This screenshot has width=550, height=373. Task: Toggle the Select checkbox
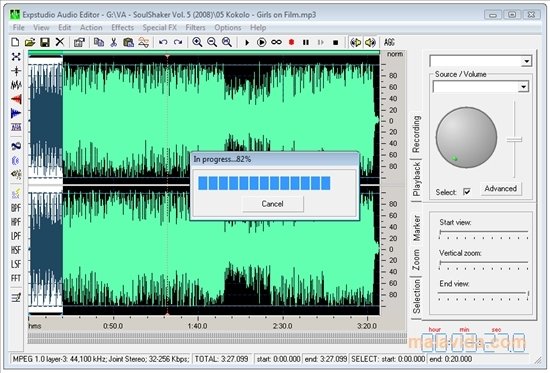point(467,192)
